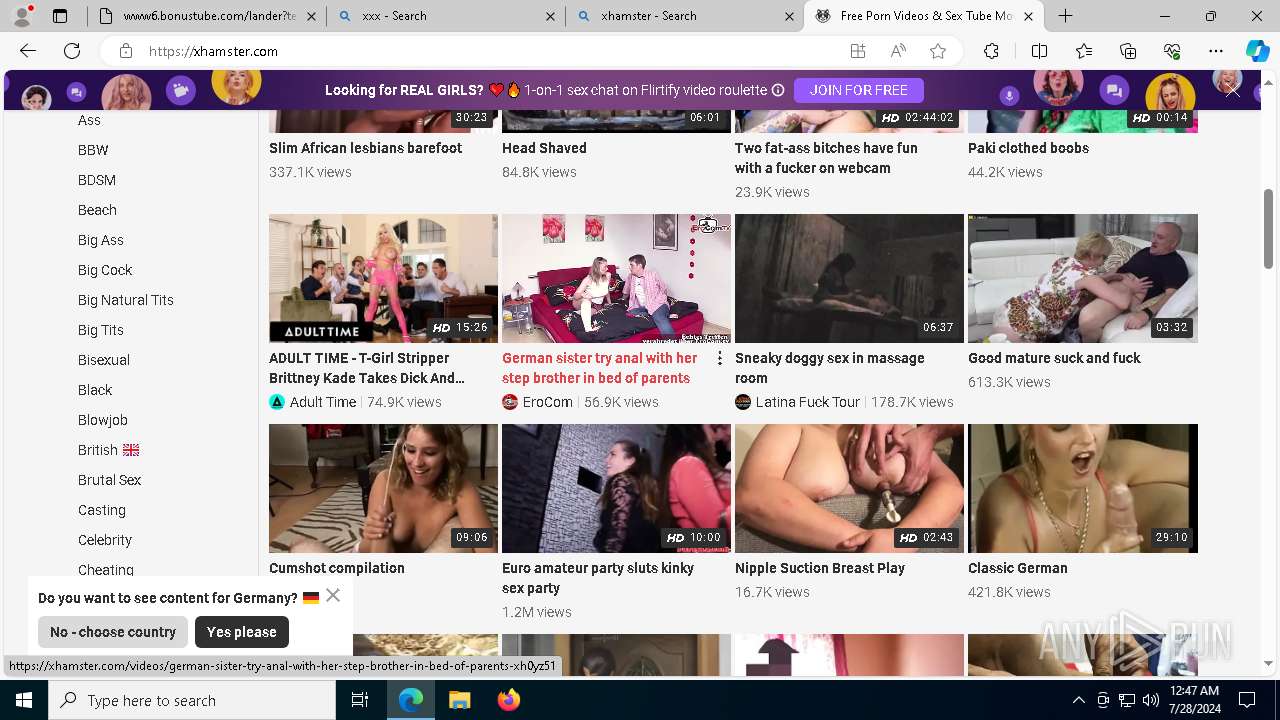The height and width of the screenshot is (720, 1280).
Task: Open the Collections icon
Action: tap(1128, 51)
